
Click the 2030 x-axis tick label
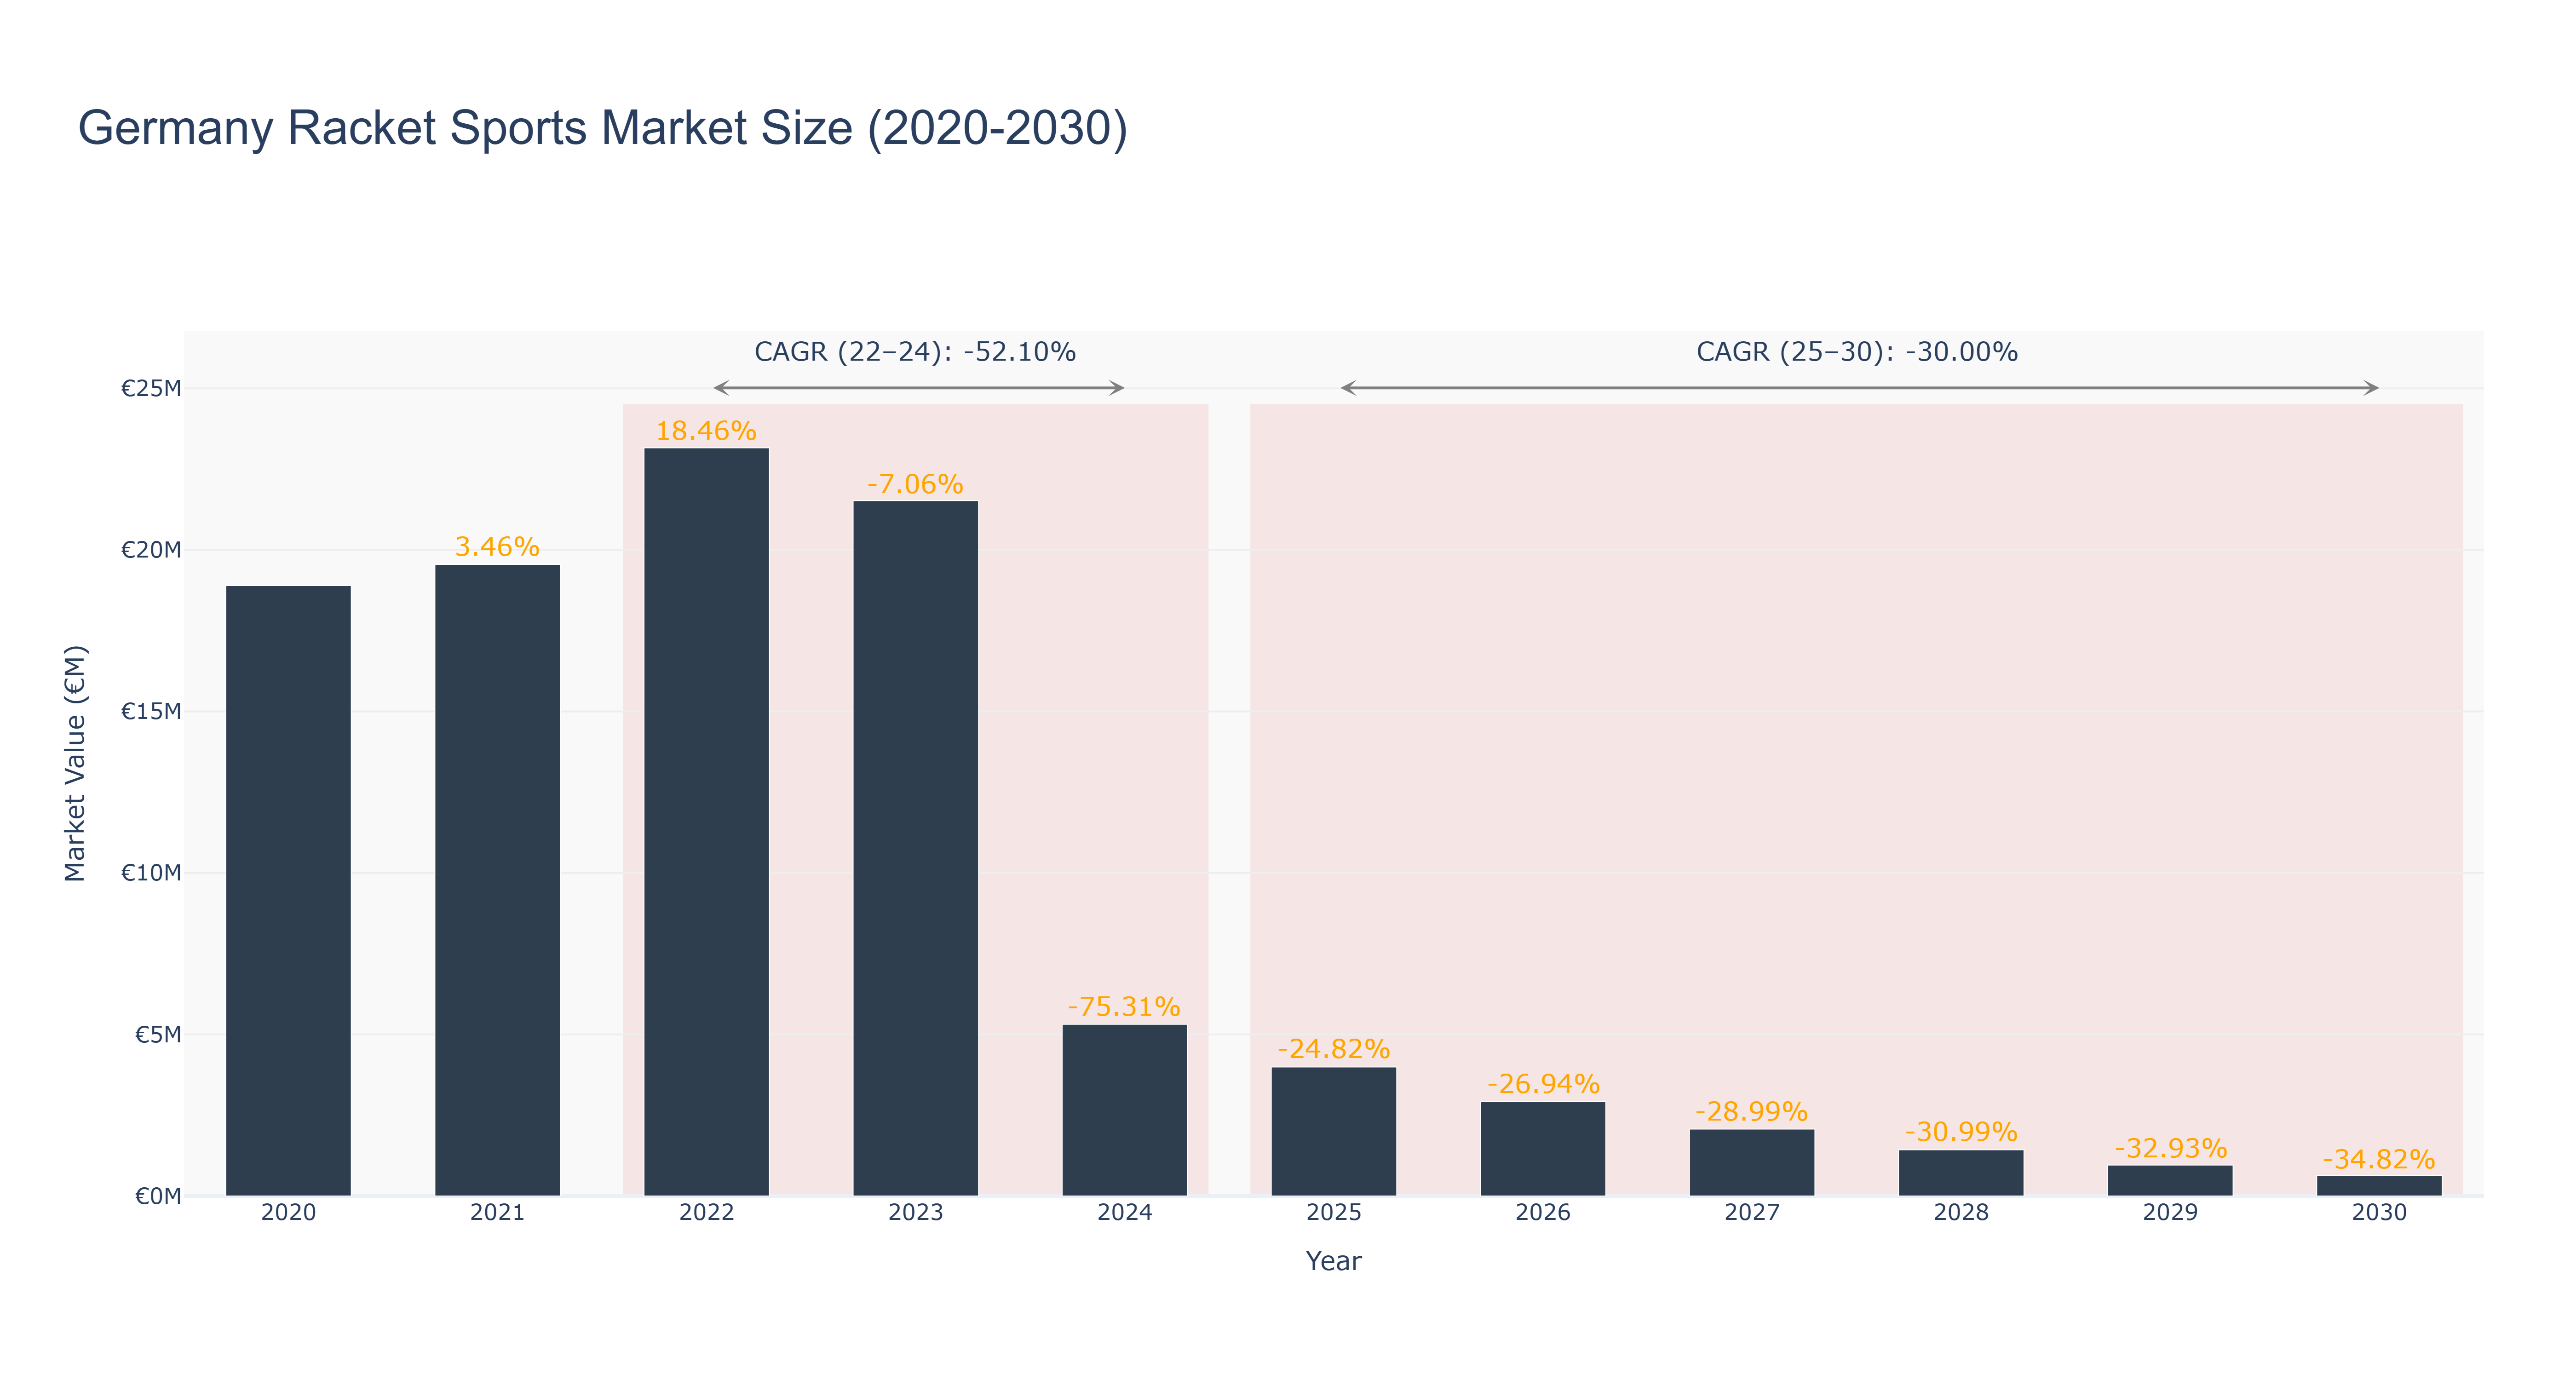[2378, 1213]
